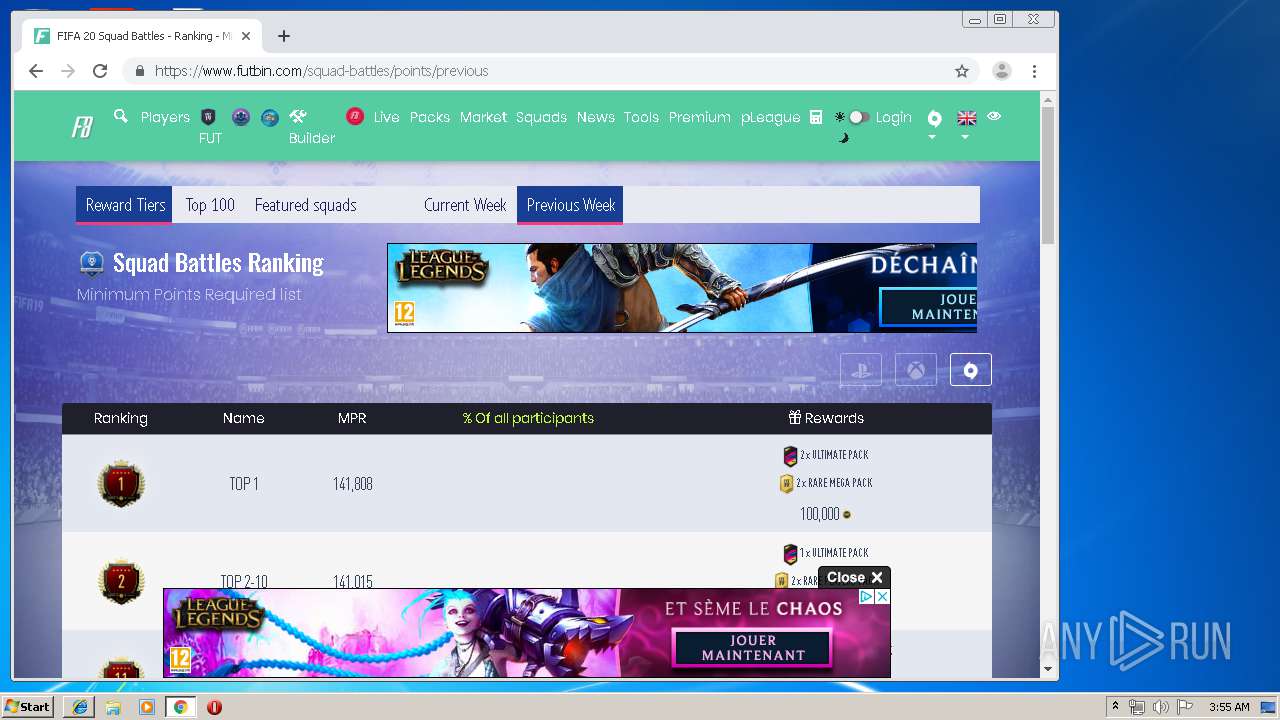Click the TOP 1 name cell
The image size is (1280, 720).
tap(244, 484)
